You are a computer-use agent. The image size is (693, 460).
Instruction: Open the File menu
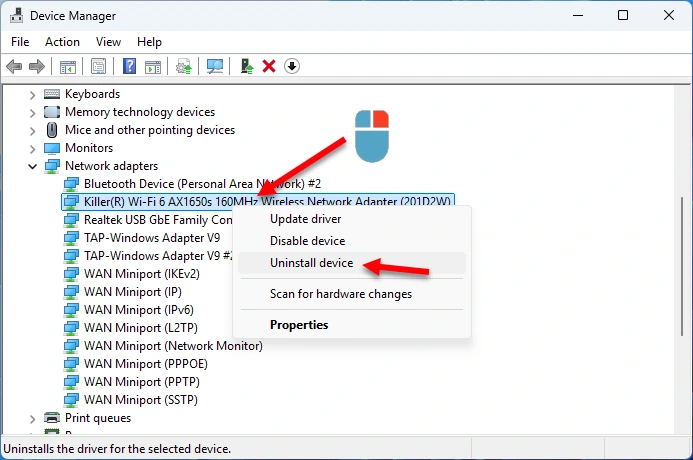click(x=20, y=42)
